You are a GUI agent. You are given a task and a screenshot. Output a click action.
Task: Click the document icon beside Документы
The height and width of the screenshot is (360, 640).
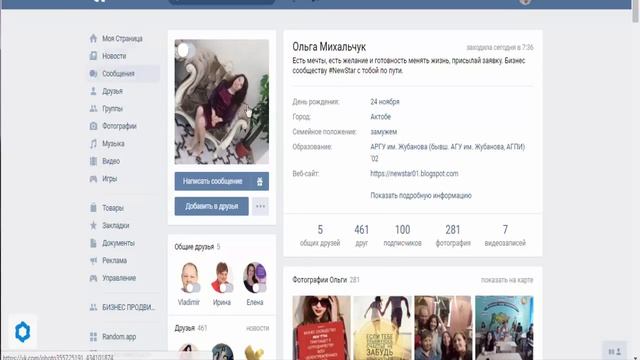coord(93,243)
